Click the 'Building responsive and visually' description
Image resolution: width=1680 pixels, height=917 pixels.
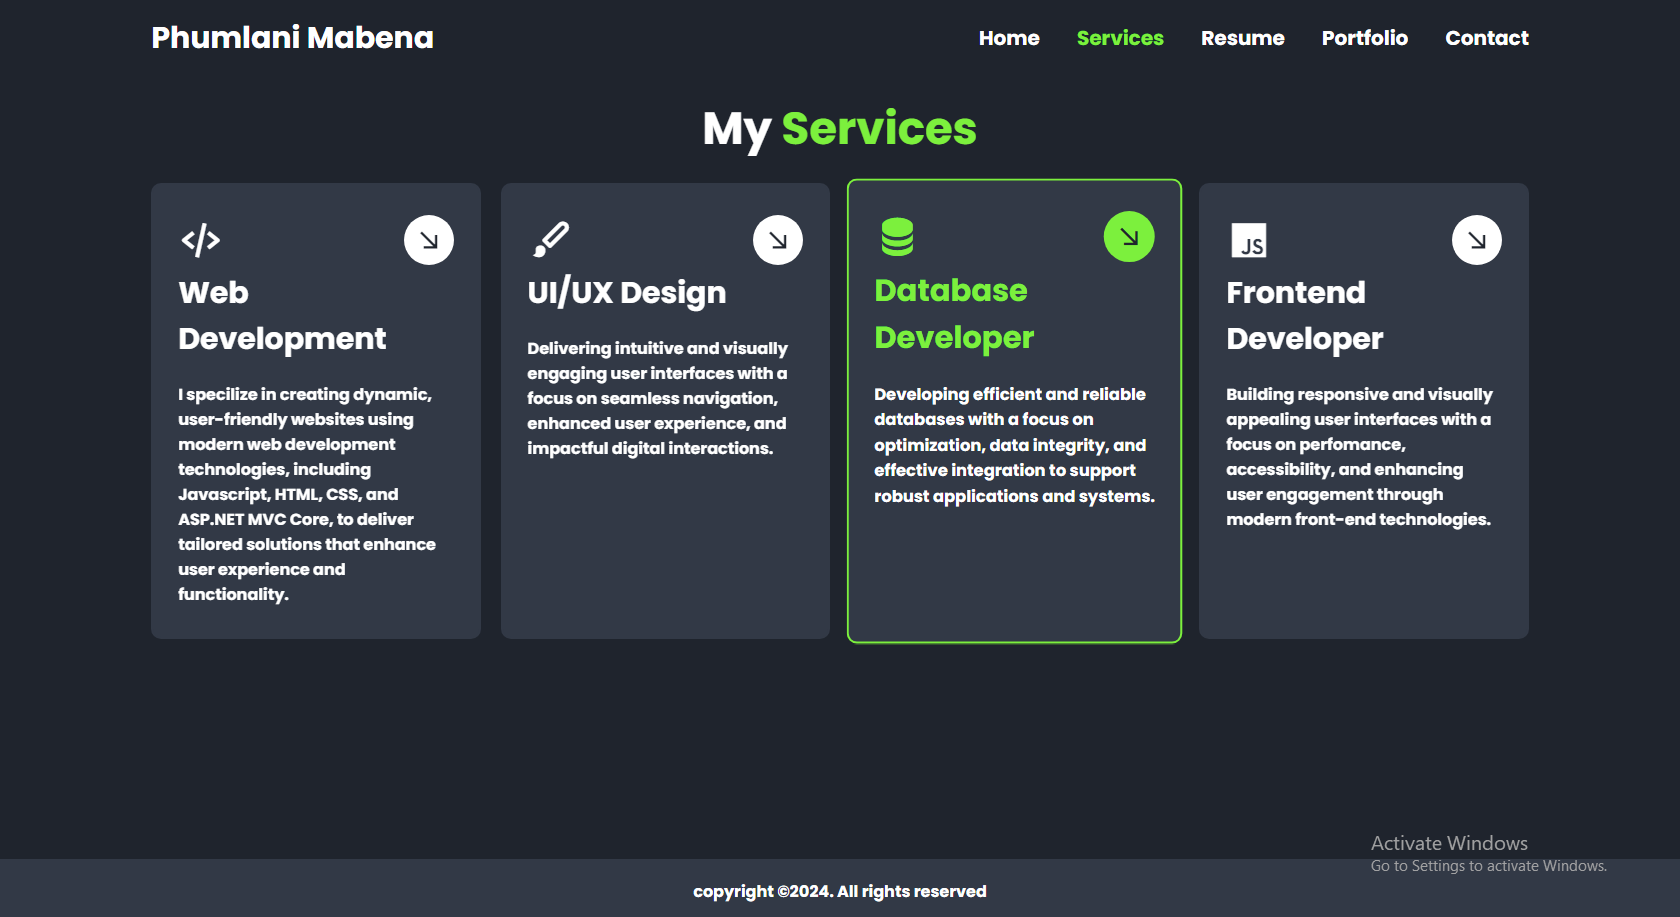coord(1359,457)
